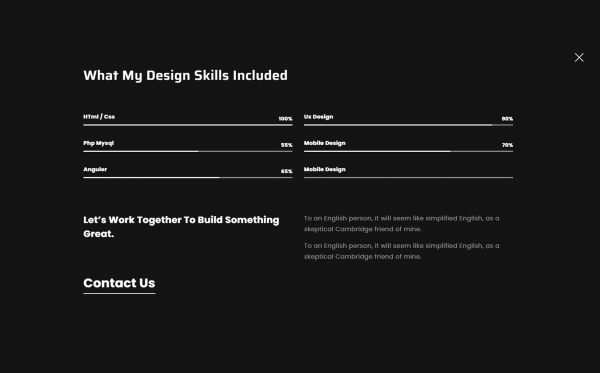Click the Ux Design progress bar
The height and width of the screenshot is (373, 600).
pyautogui.click(x=408, y=125)
